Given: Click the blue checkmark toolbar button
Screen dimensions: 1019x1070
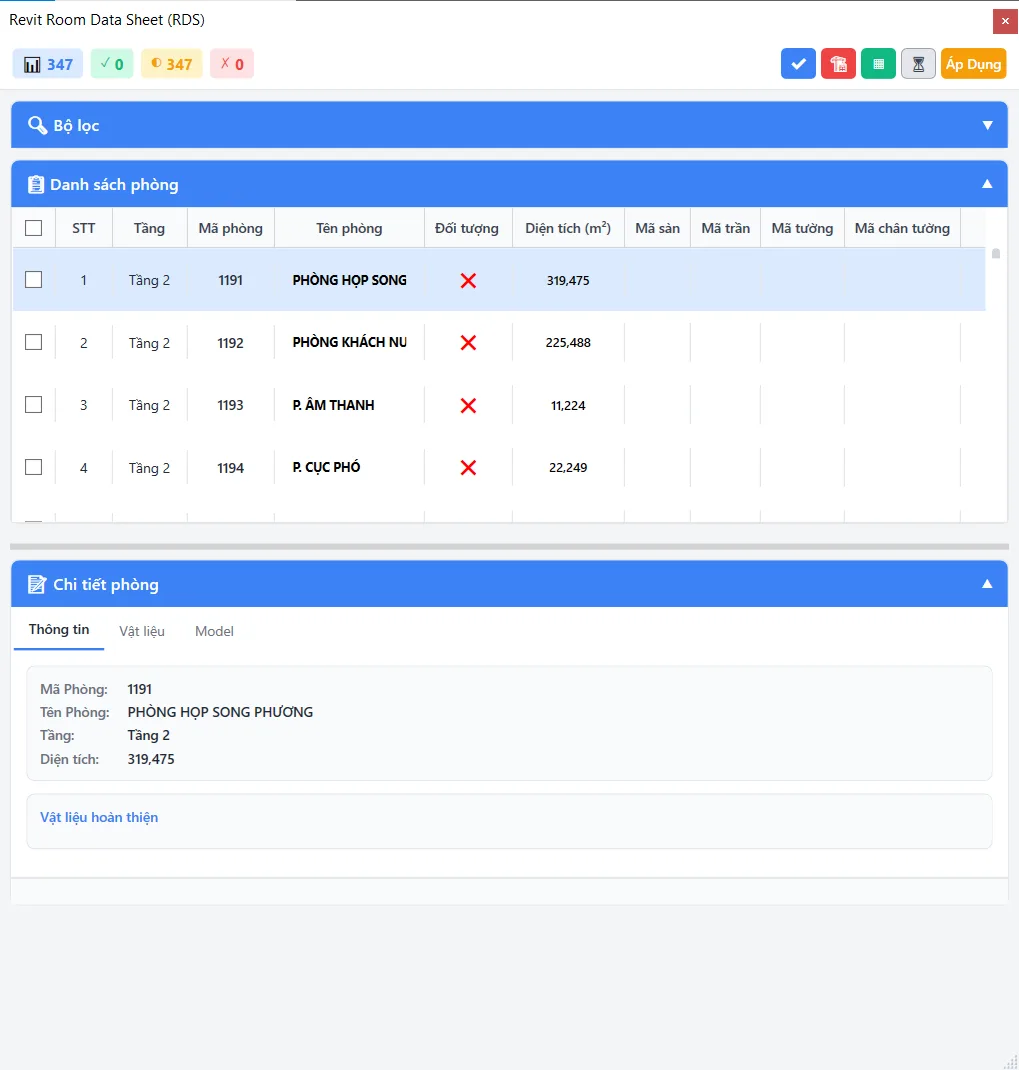Looking at the screenshot, I should coord(798,64).
